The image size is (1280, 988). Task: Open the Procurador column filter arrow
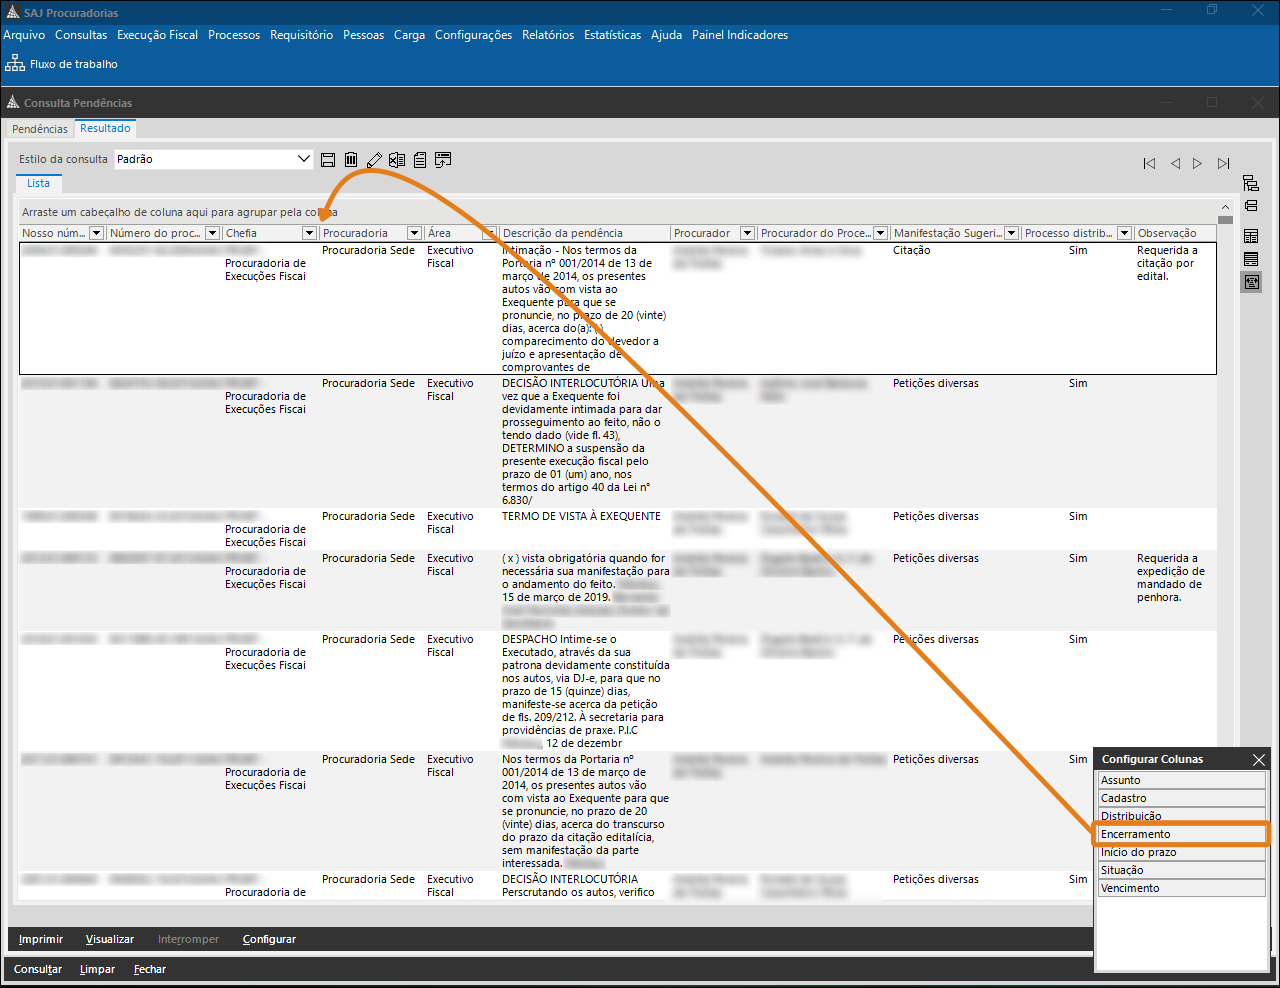point(747,233)
